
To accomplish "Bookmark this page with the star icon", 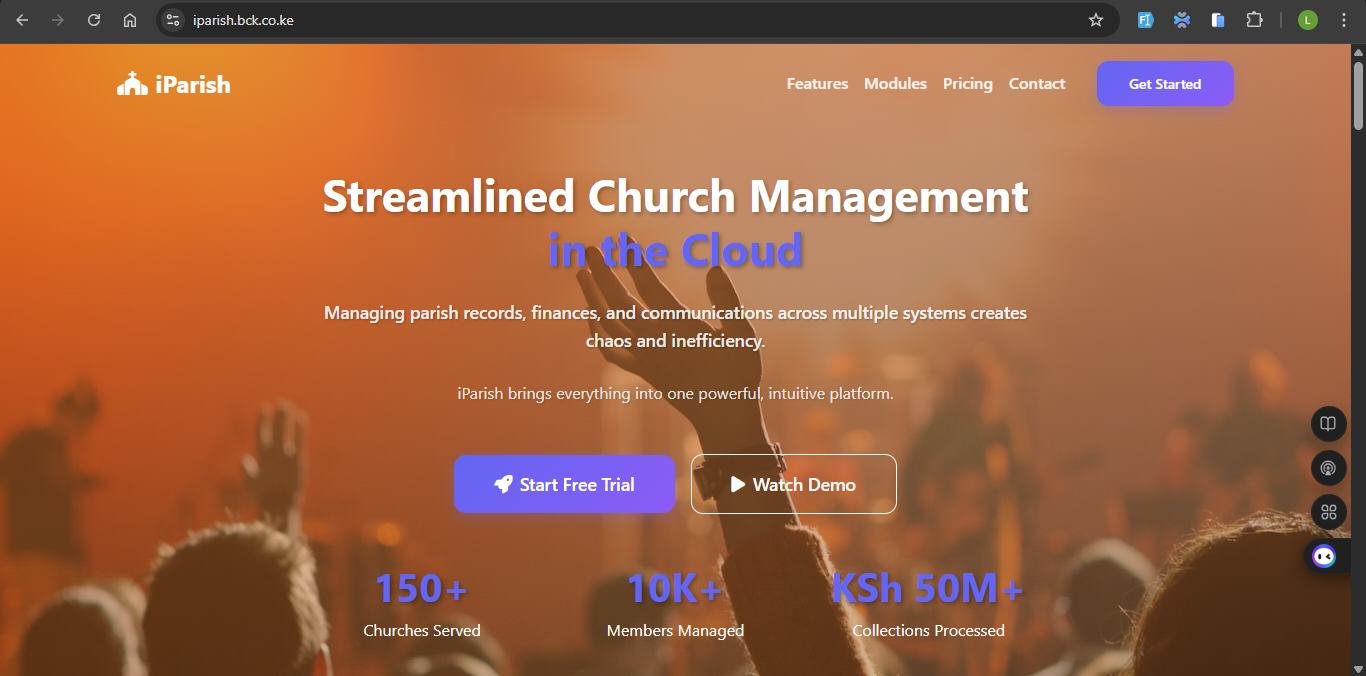I will pyautogui.click(x=1096, y=20).
